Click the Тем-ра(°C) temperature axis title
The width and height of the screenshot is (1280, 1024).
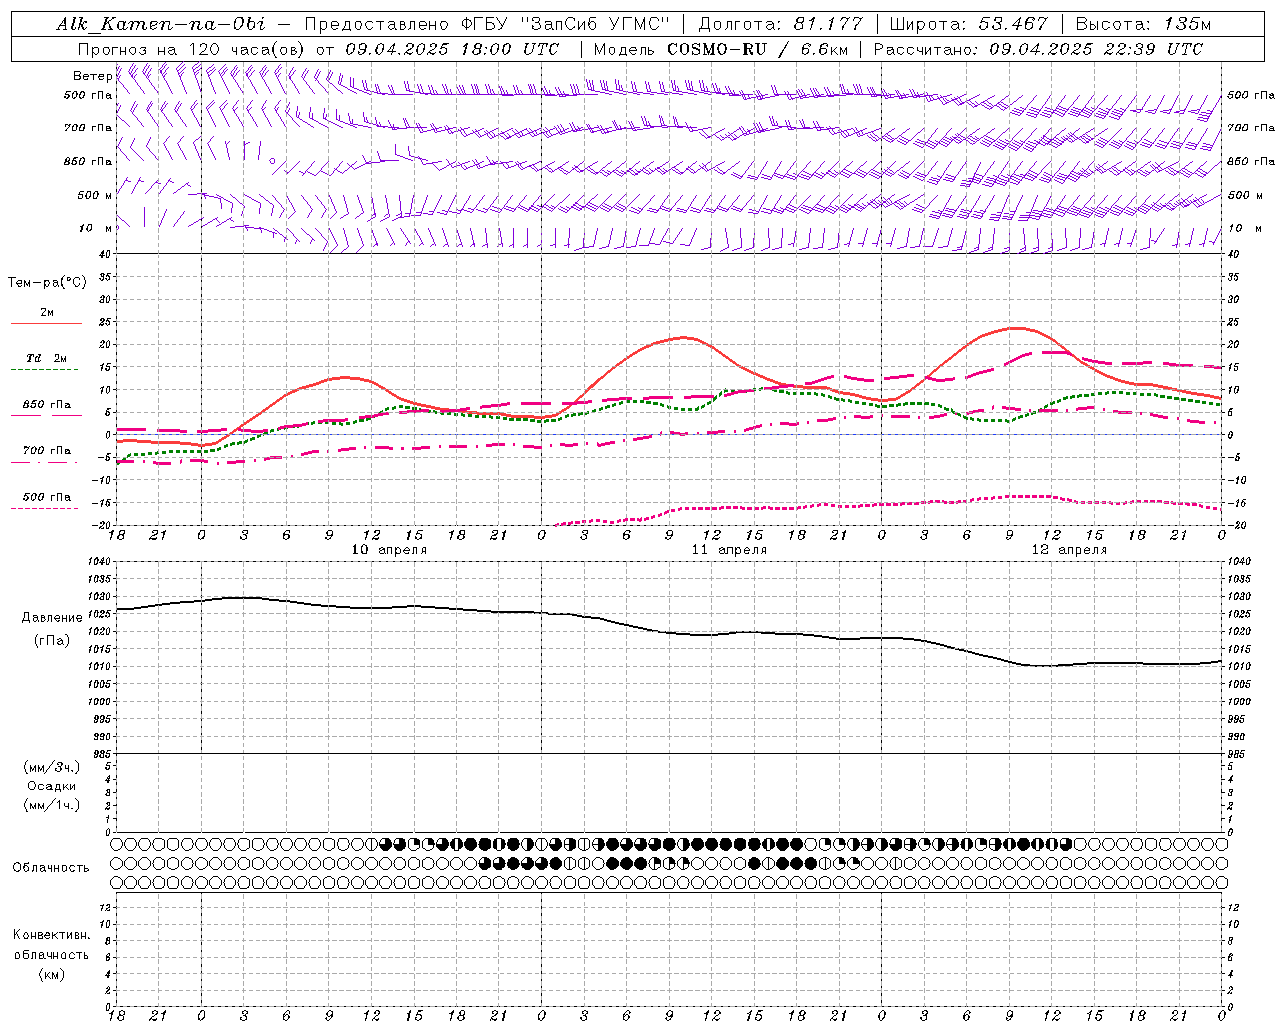point(47,283)
